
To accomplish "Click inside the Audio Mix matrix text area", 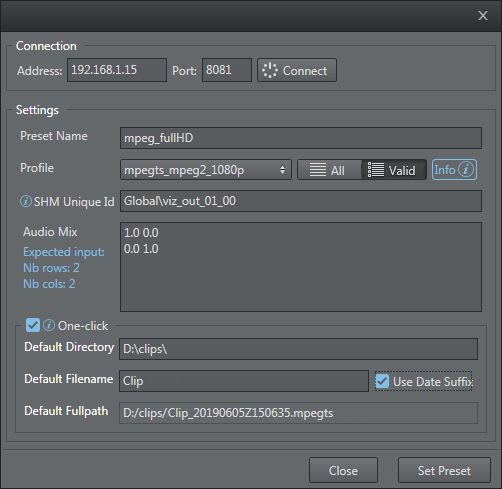I will pos(301,267).
